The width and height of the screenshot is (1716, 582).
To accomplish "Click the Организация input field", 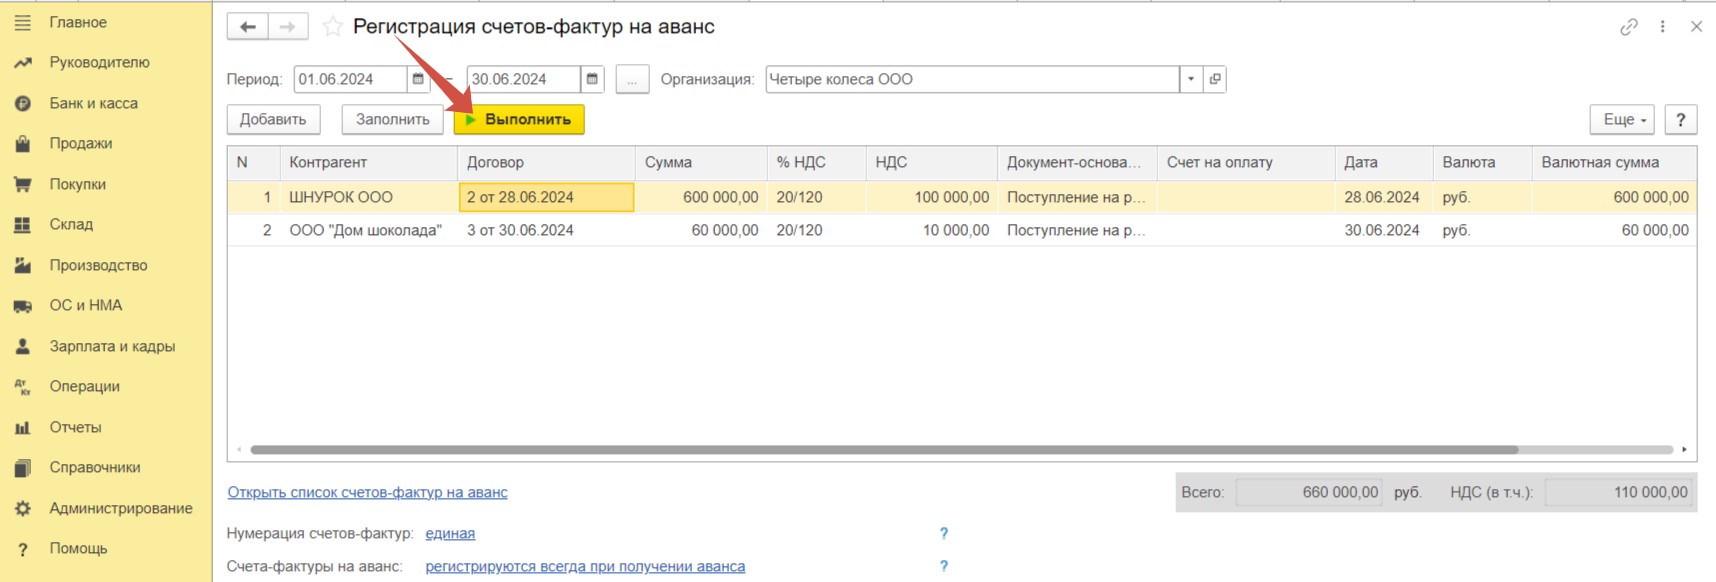I will coord(972,79).
